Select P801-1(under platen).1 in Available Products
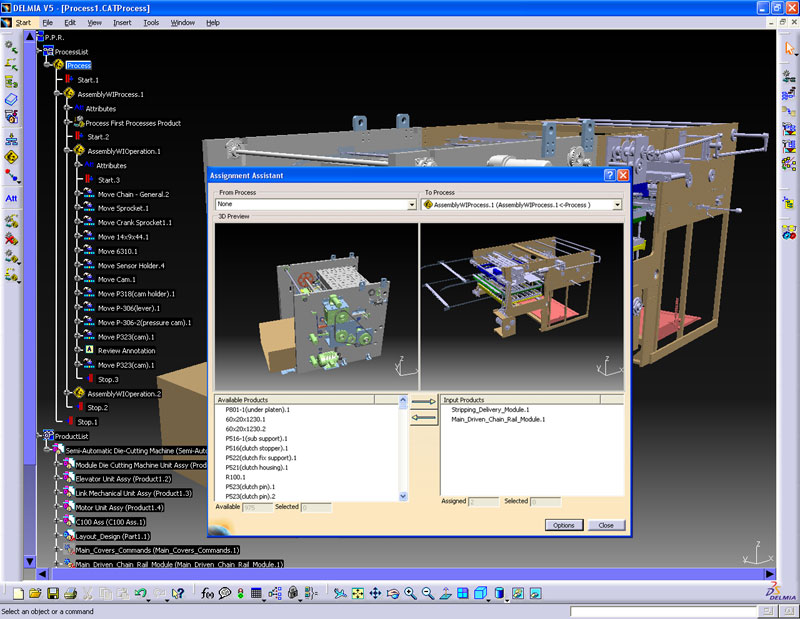Image resolution: width=800 pixels, height=619 pixels. coord(257,409)
